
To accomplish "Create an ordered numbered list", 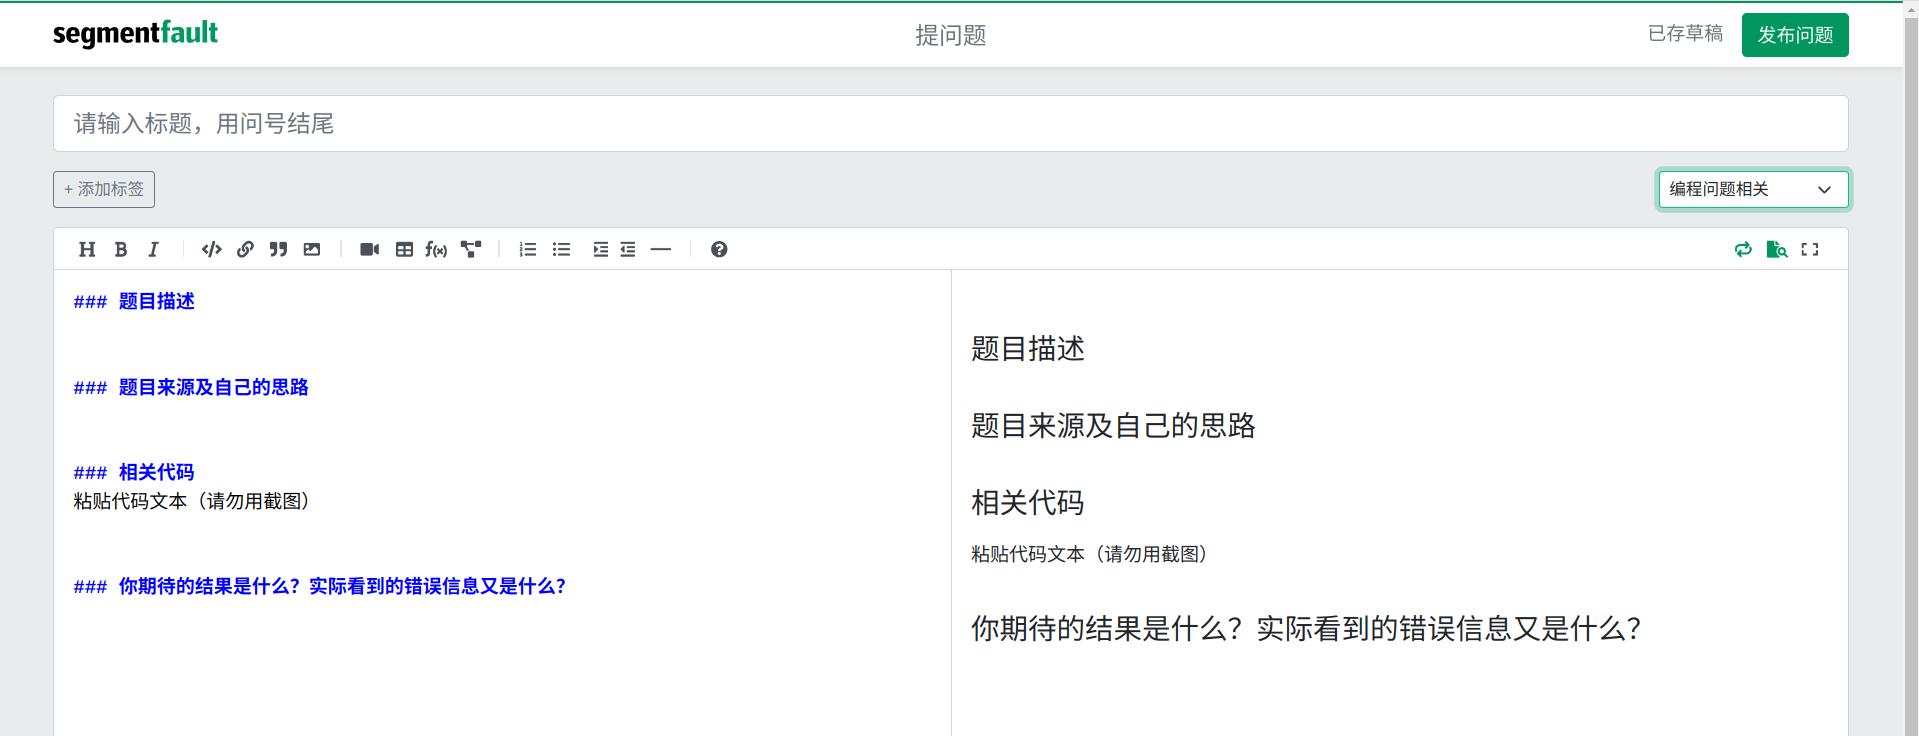I will coord(528,249).
